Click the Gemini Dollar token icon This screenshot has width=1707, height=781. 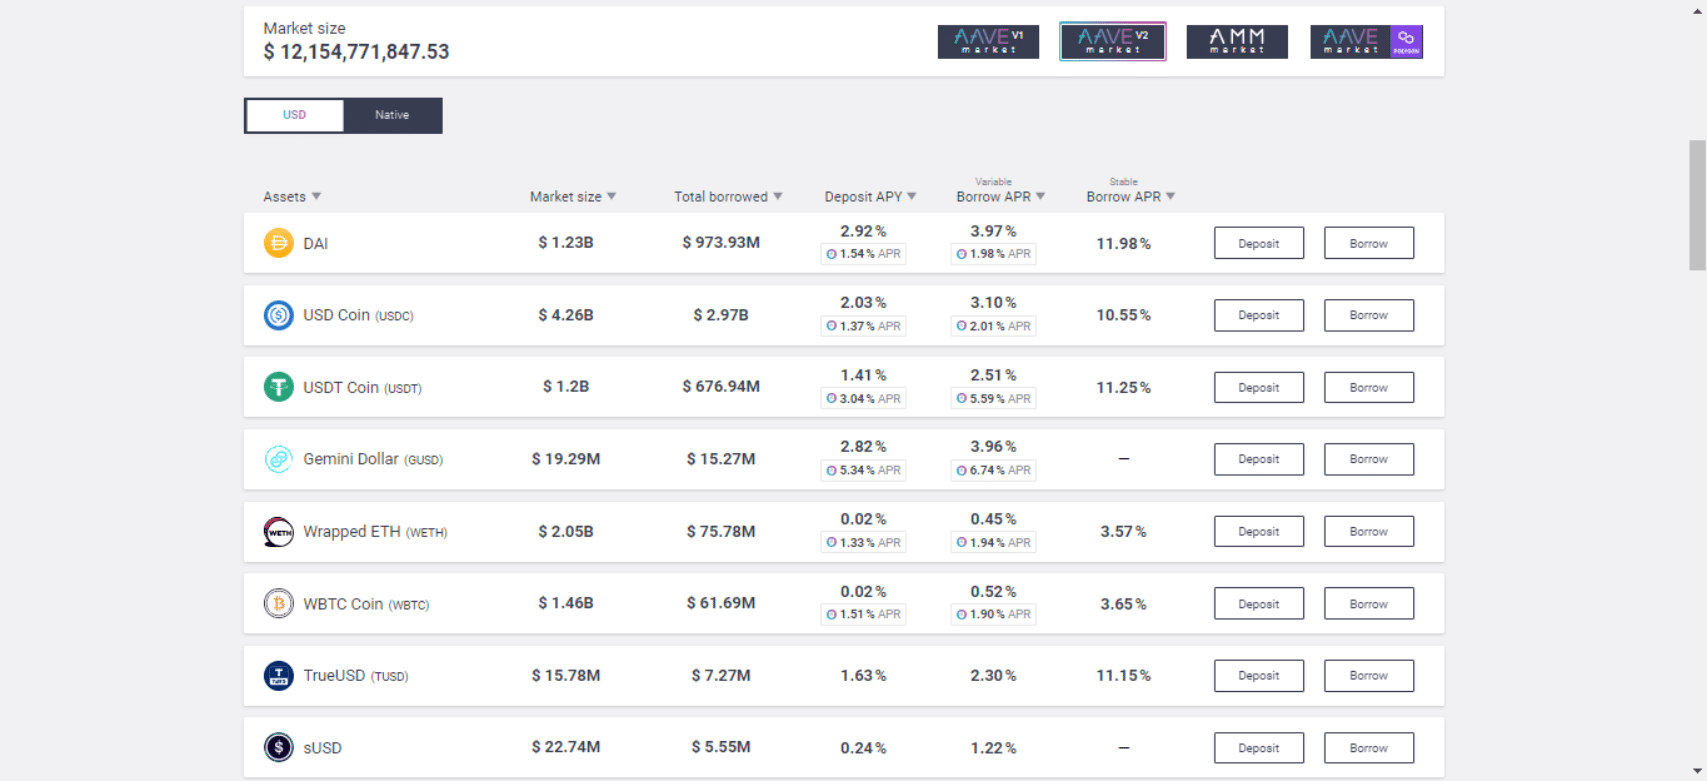click(278, 459)
